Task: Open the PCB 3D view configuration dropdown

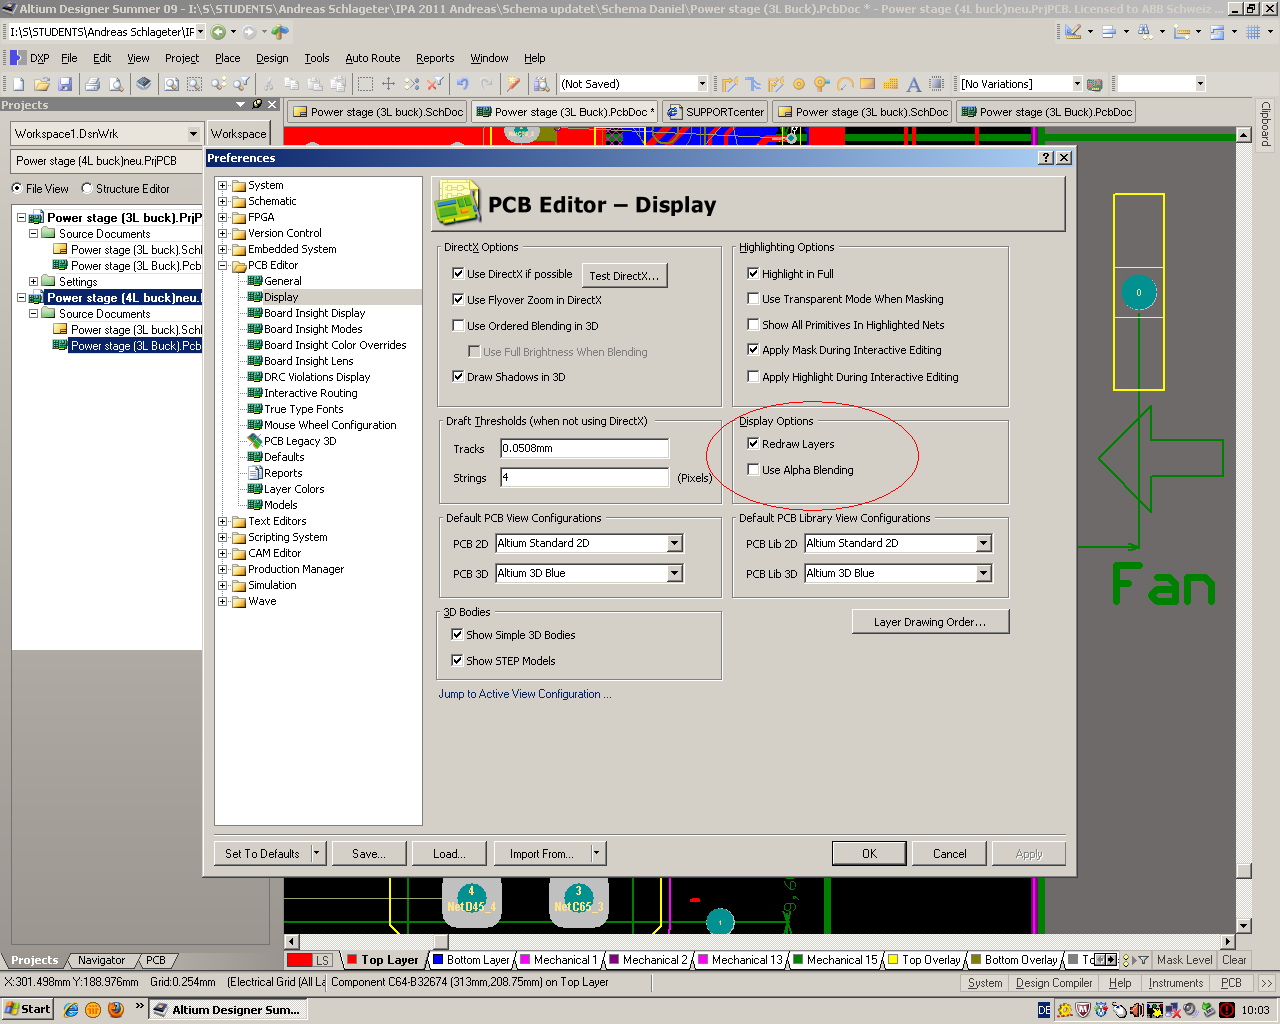Action: pyautogui.click(x=675, y=573)
